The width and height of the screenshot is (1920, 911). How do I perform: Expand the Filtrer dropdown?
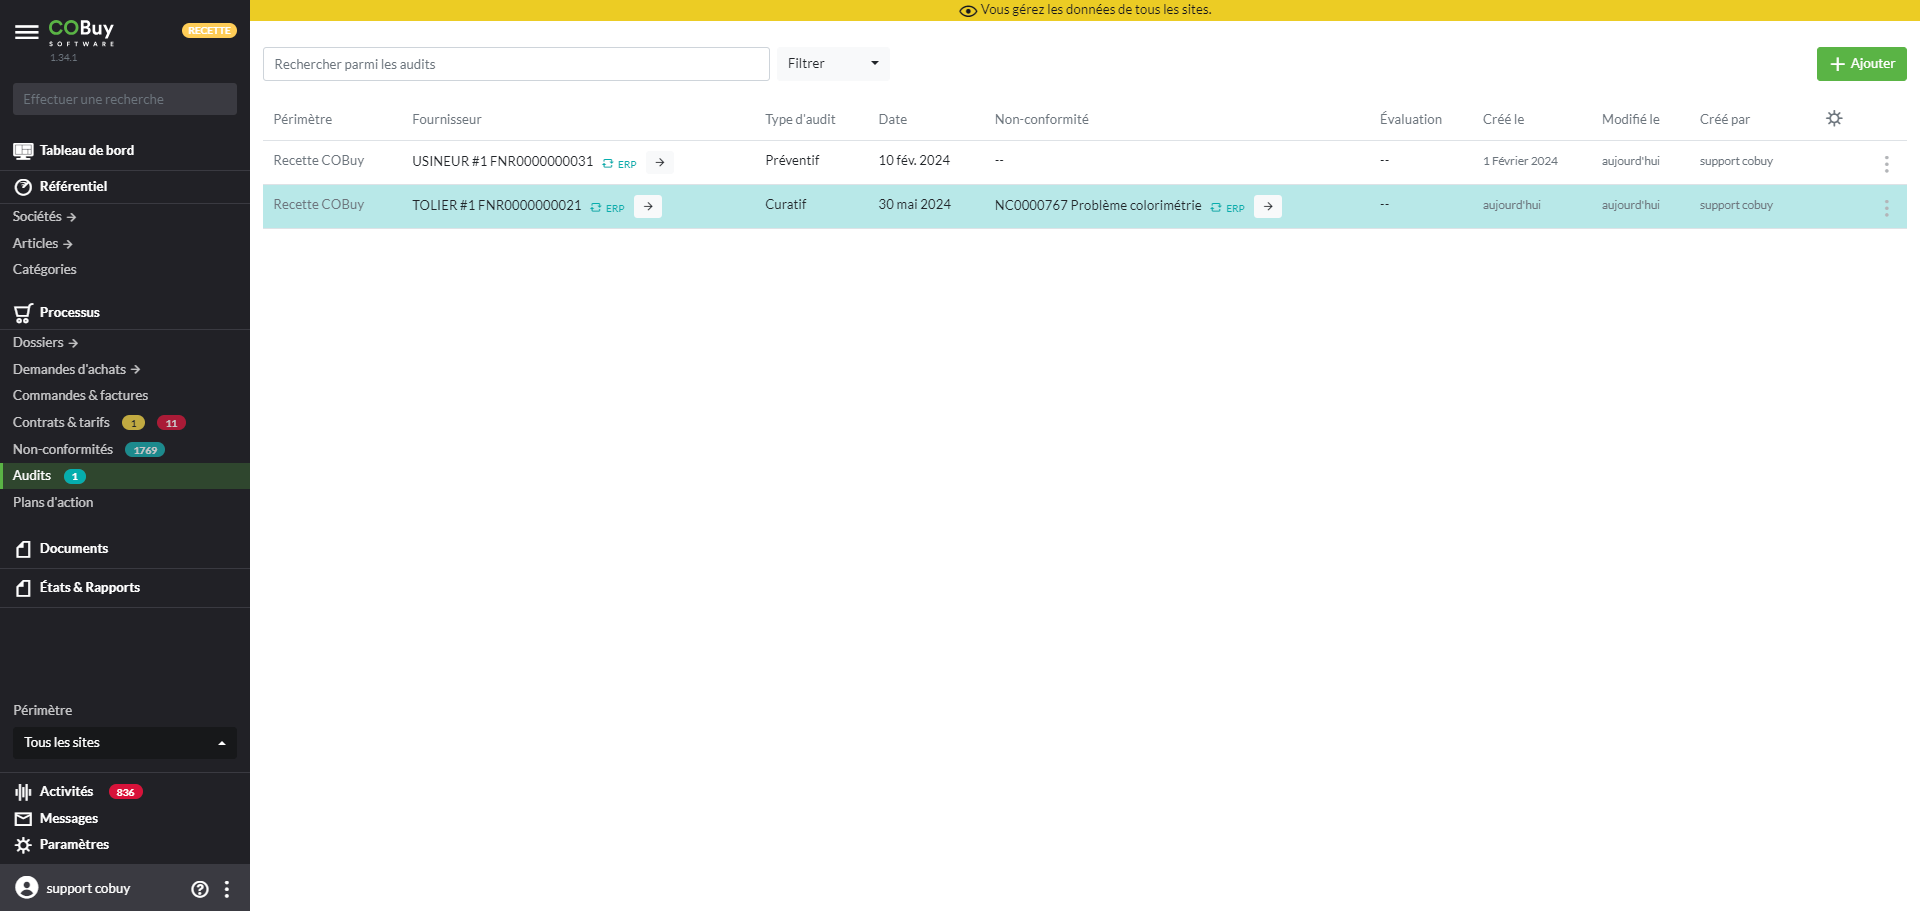click(833, 64)
